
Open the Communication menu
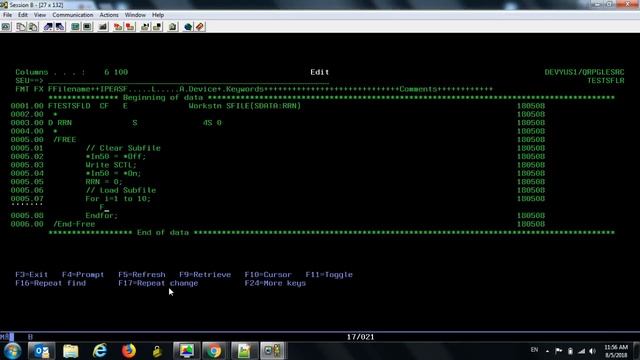tap(73, 15)
